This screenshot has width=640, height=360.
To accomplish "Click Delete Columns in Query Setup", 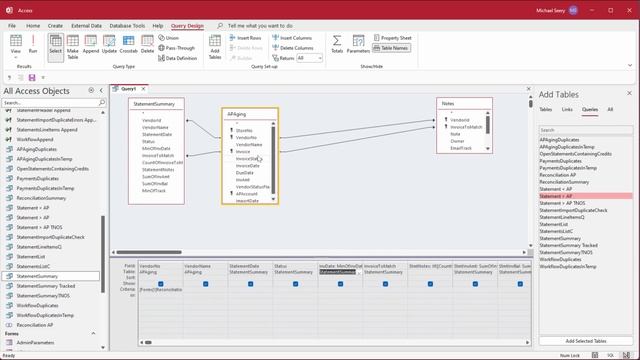I will click(x=293, y=48).
